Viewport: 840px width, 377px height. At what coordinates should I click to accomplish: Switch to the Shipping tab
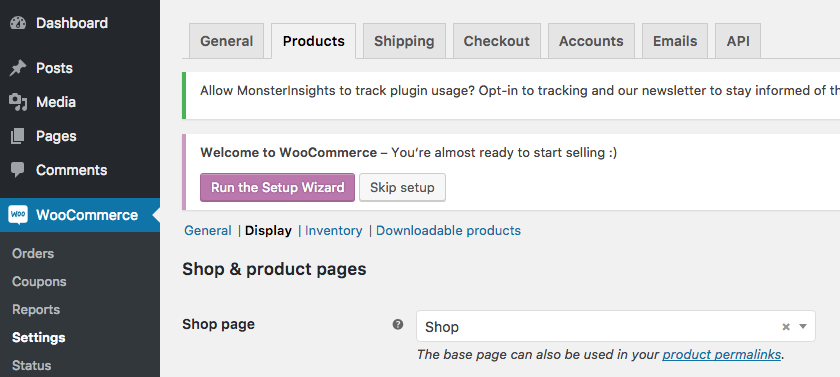404,41
